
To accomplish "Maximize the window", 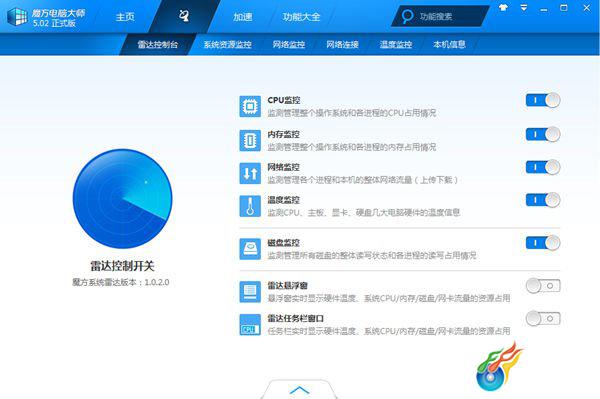I will 564,8.
